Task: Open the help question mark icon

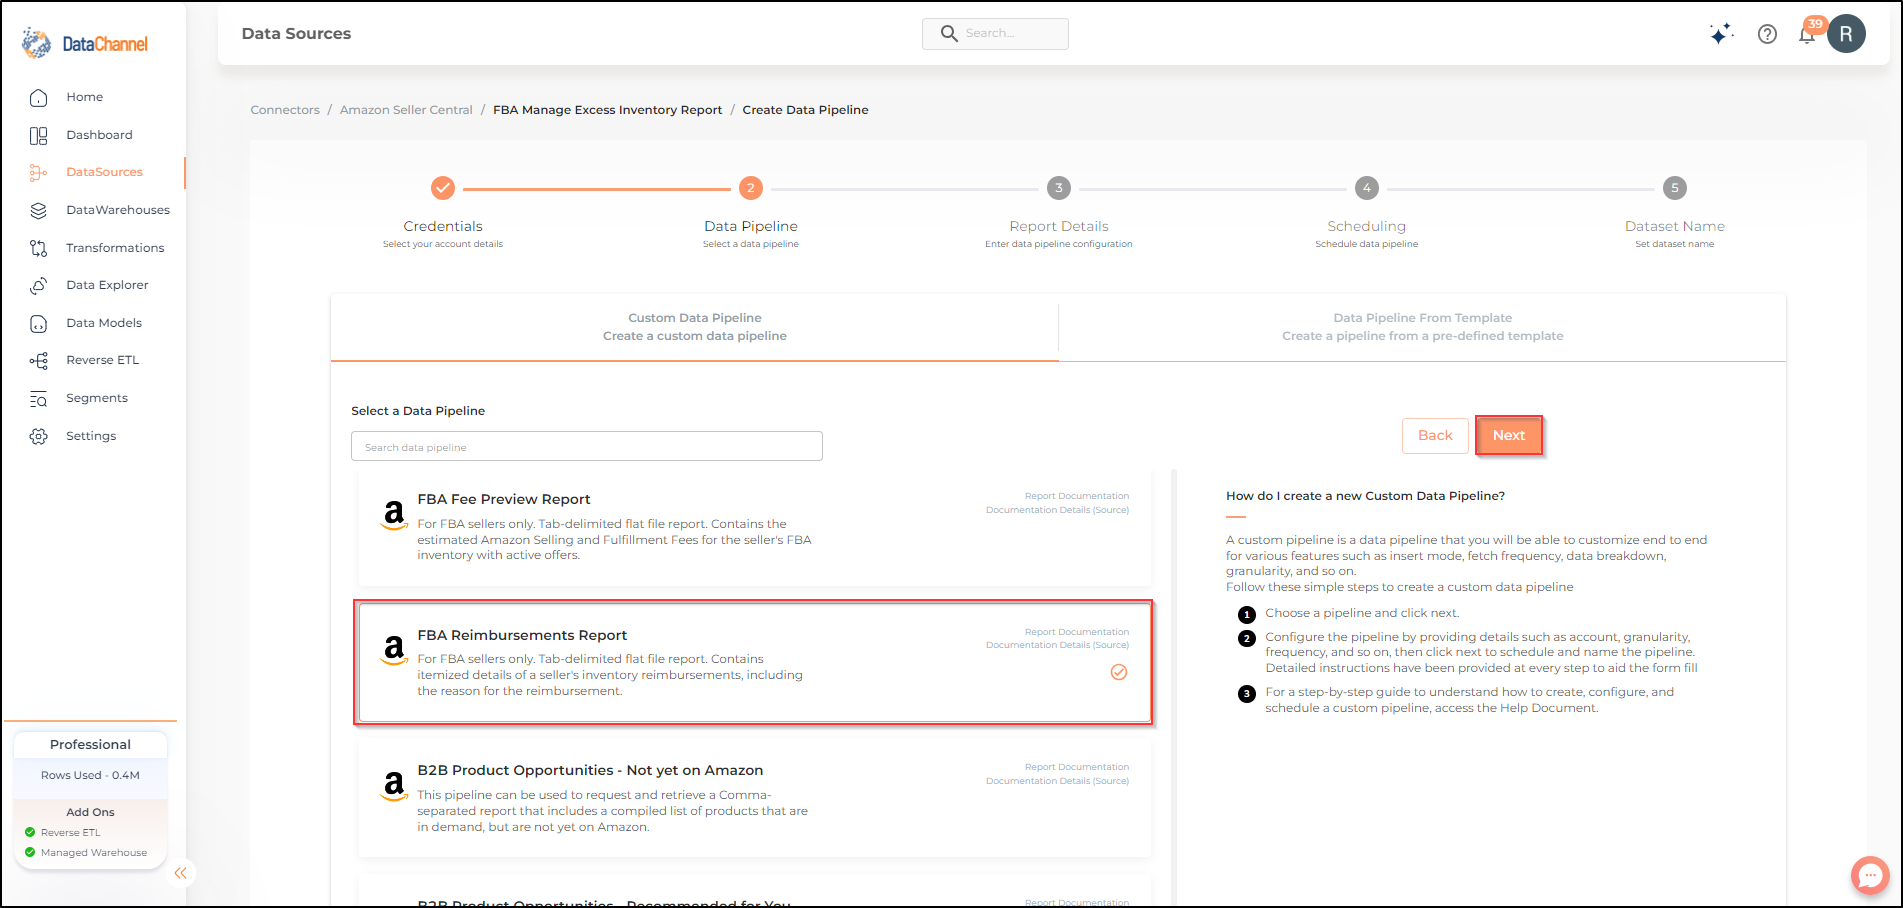Action: [x=1767, y=34]
